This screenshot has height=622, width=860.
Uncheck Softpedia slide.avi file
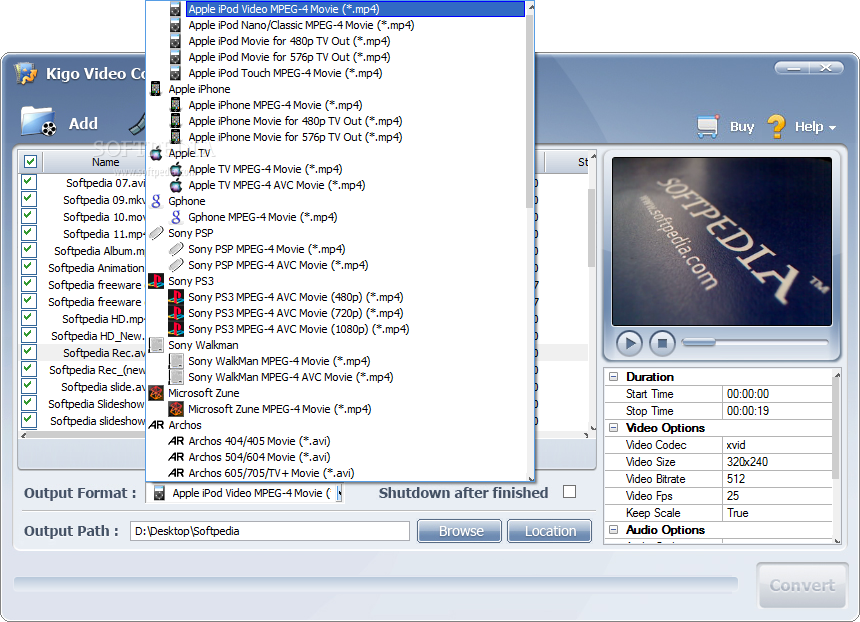pyautogui.click(x=29, y=386)
